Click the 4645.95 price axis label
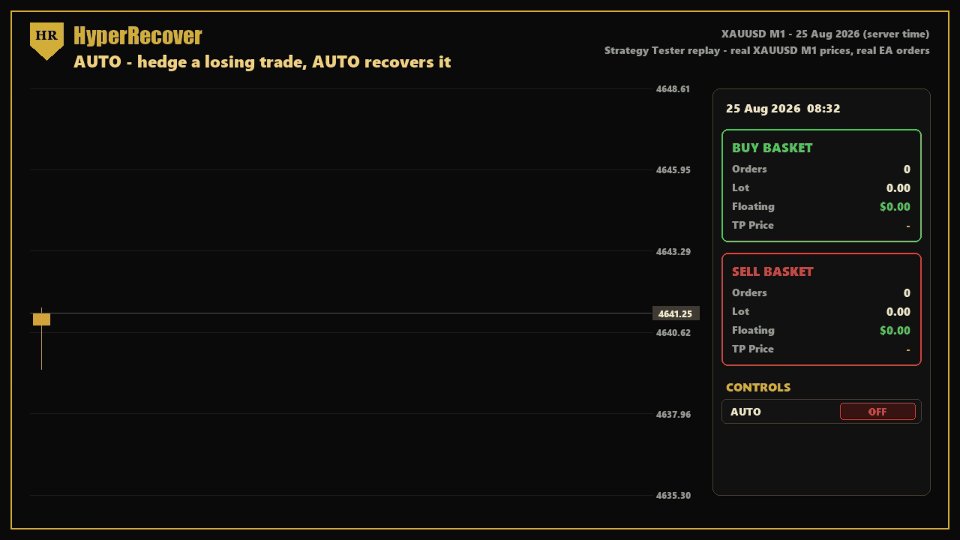The width and height of the screenshot is (960, 540). click(x=673, y=170)
